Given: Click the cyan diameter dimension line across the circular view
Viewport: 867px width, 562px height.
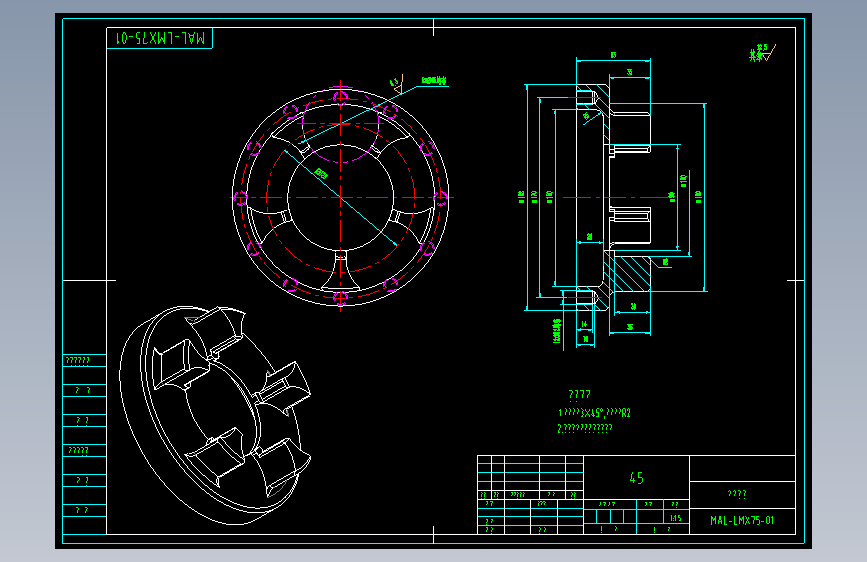Looking at the screenshot, I should (x=341, y=197).
